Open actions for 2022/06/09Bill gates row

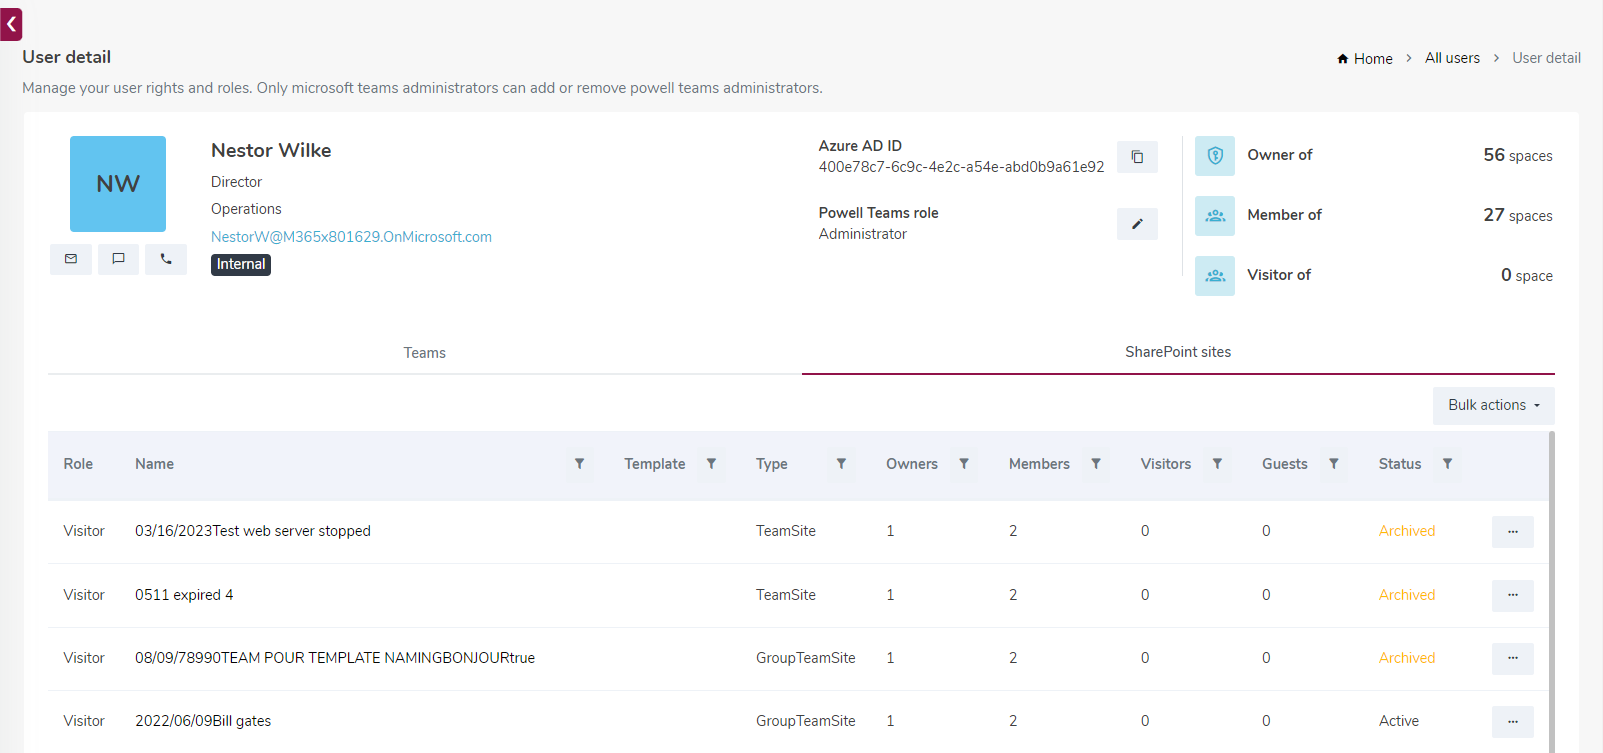pos(1513,722)
